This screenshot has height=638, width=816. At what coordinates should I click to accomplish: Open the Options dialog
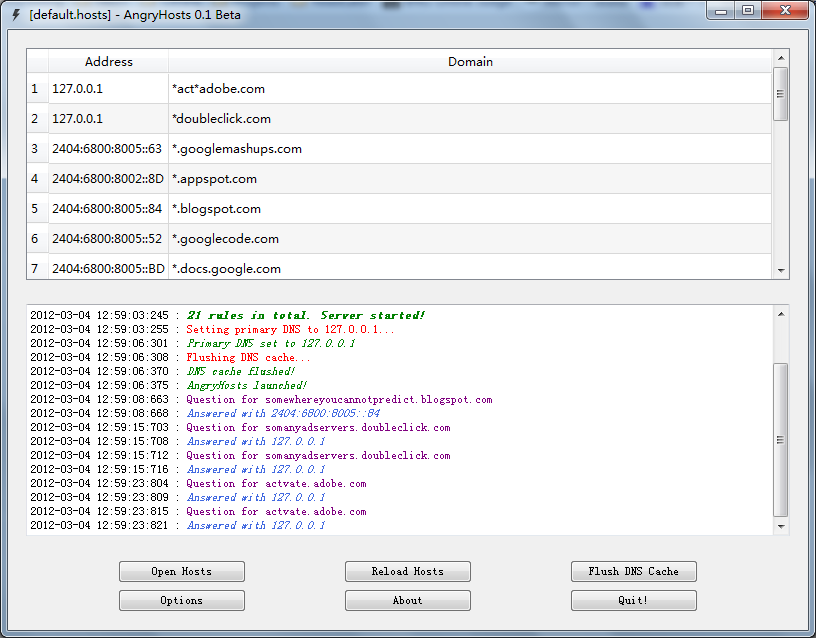click(x=182, y=601)
